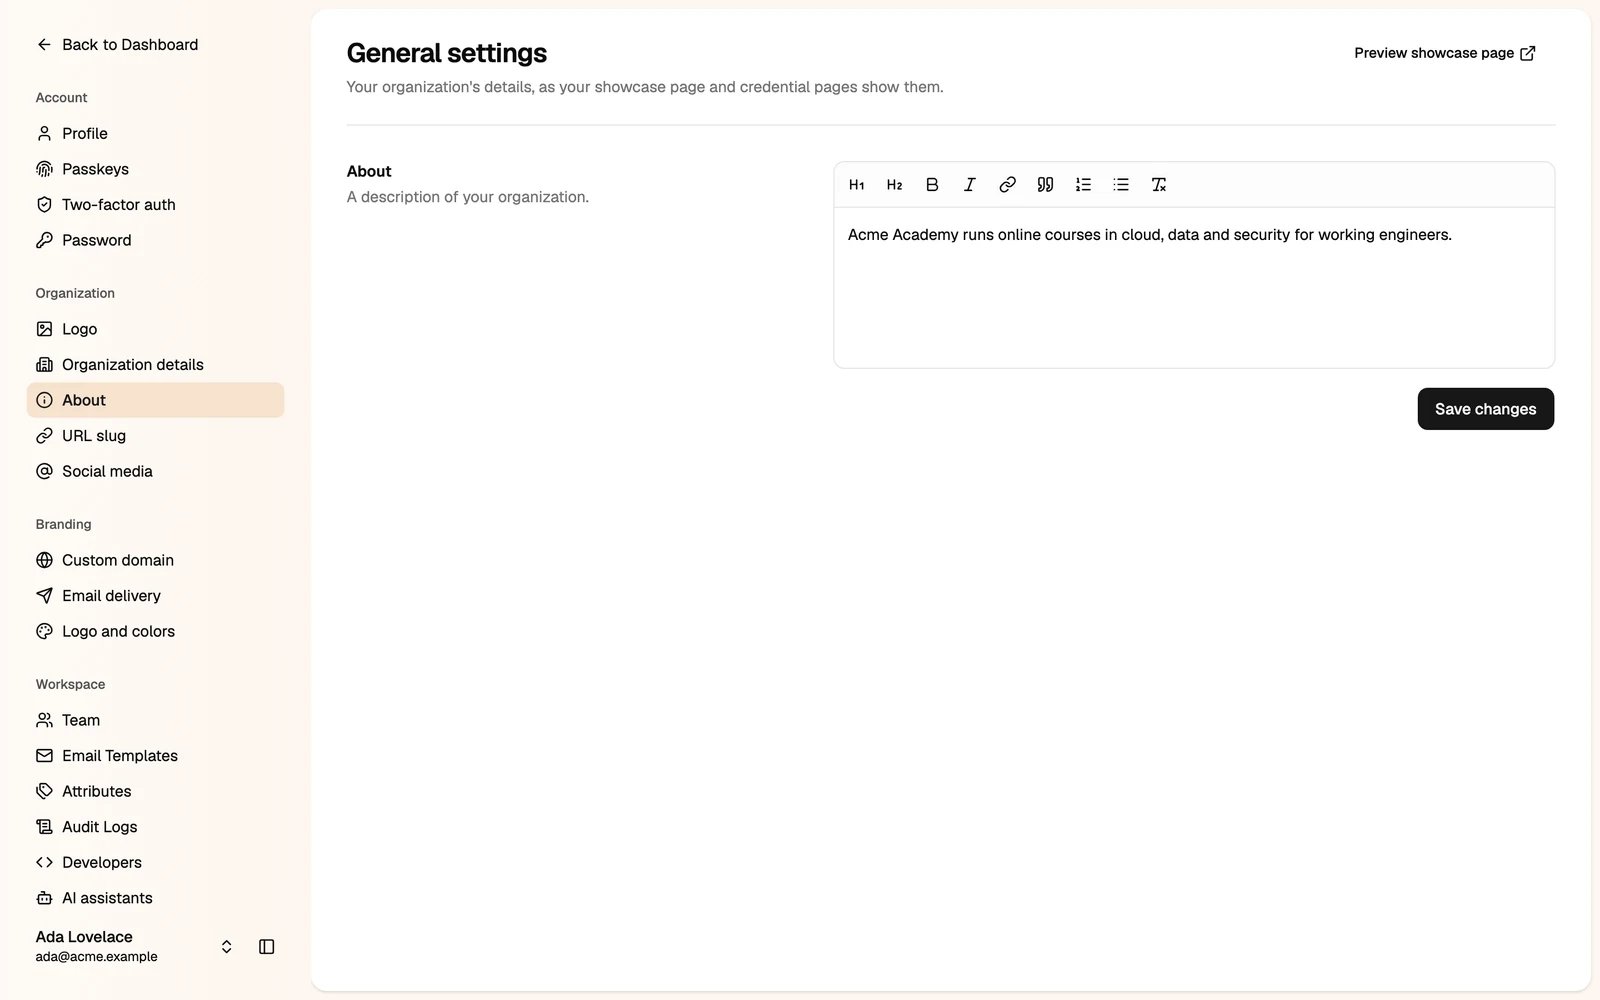Open the Attributes page
The image size is (1600, 1000).
pos(155,791)
